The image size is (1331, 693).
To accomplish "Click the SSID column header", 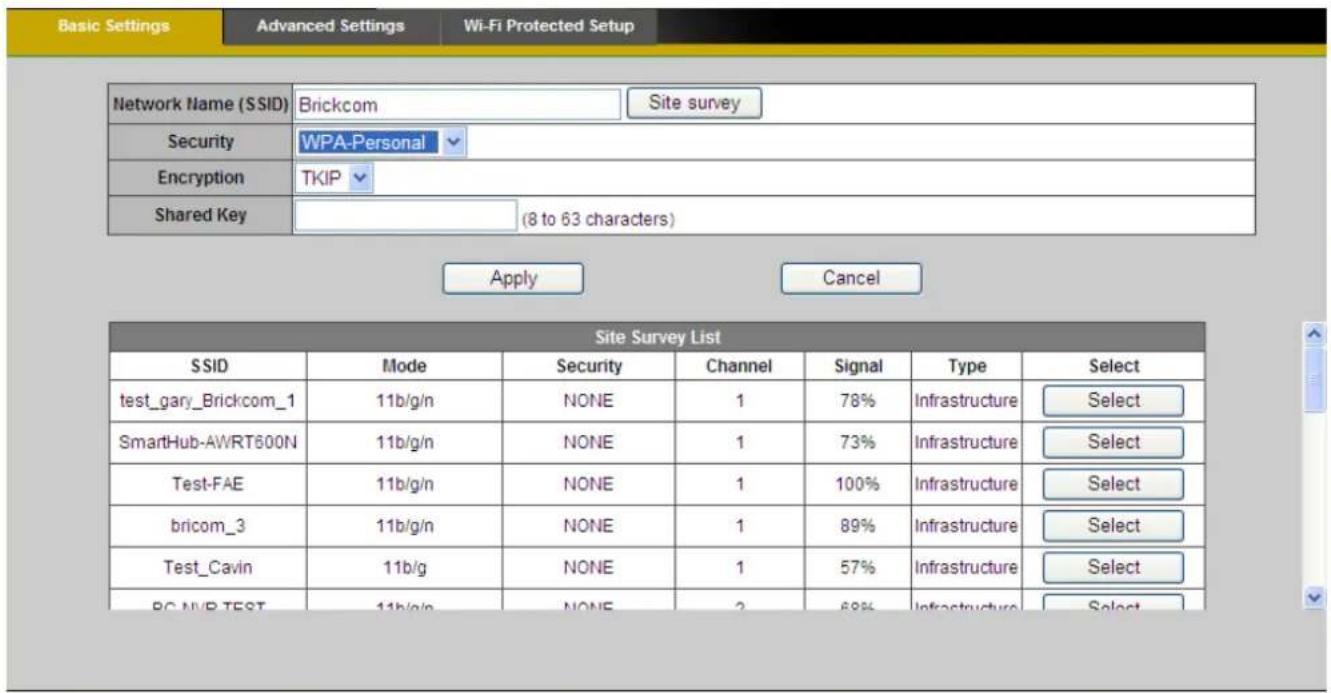I will (208, 366).
